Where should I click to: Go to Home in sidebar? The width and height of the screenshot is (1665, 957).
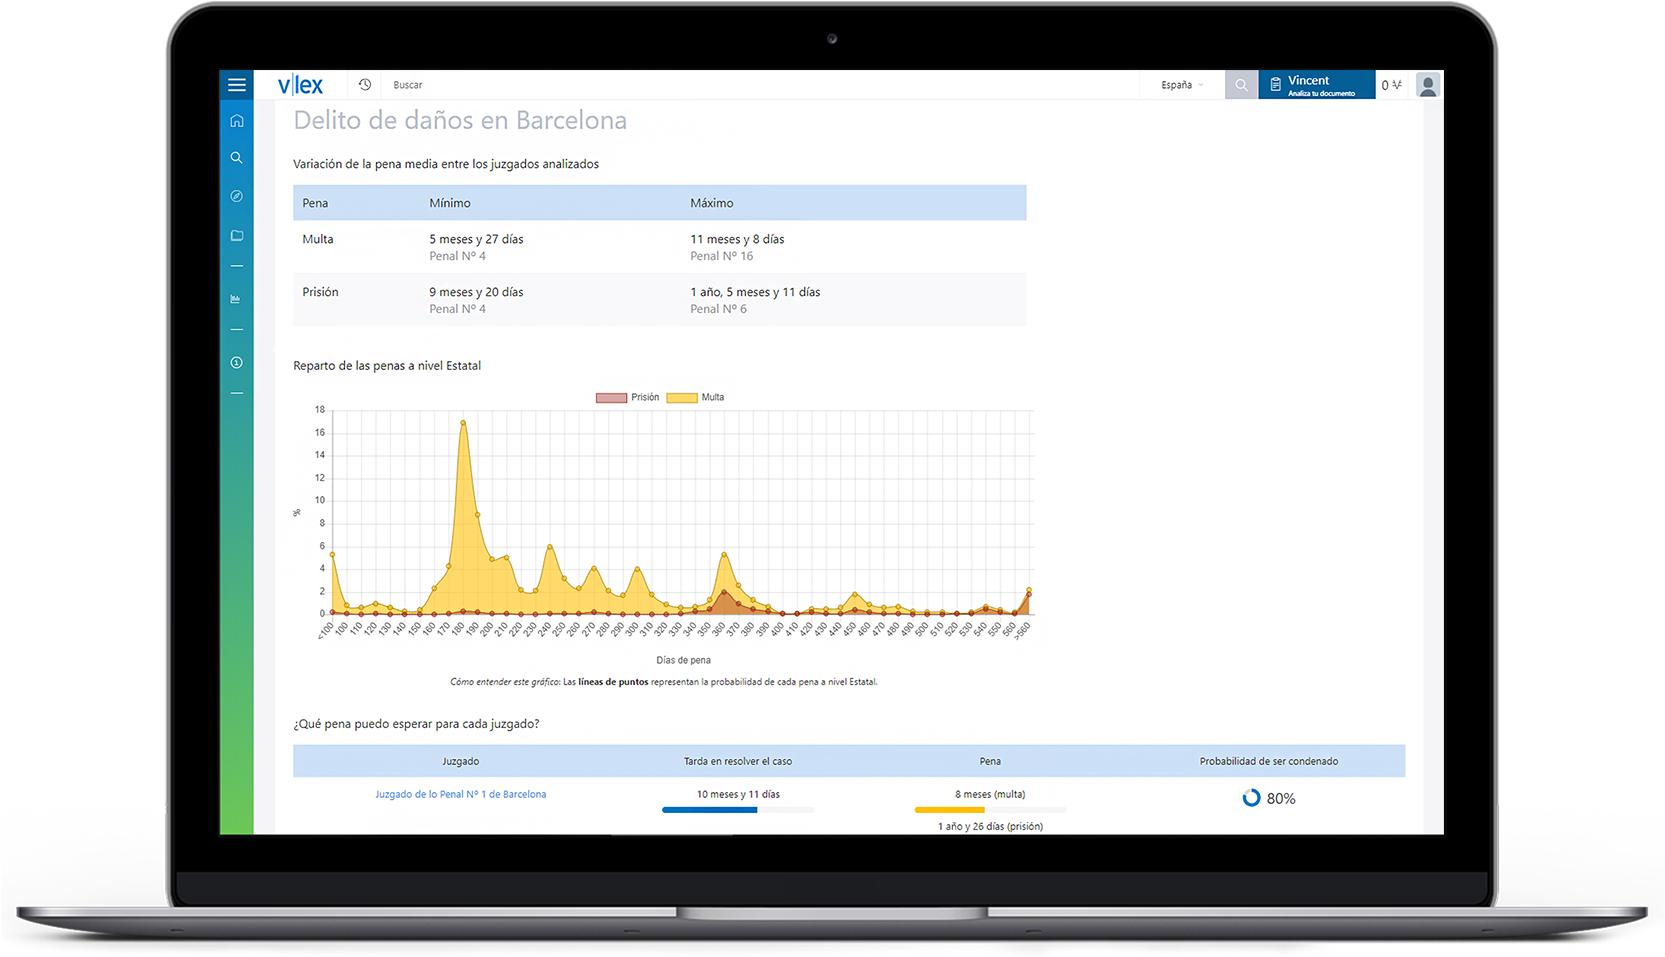point(237,121)
